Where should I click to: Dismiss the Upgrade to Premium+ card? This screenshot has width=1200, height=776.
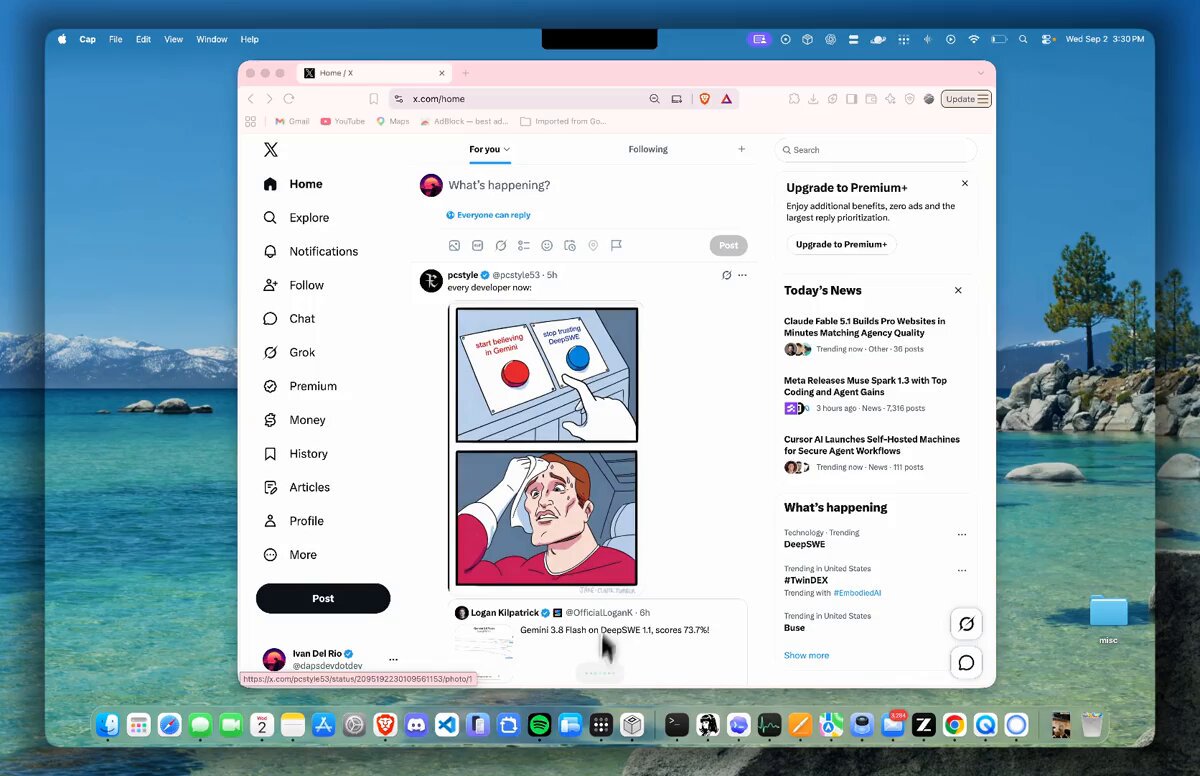pyautogui.click(x=965, y=184)
